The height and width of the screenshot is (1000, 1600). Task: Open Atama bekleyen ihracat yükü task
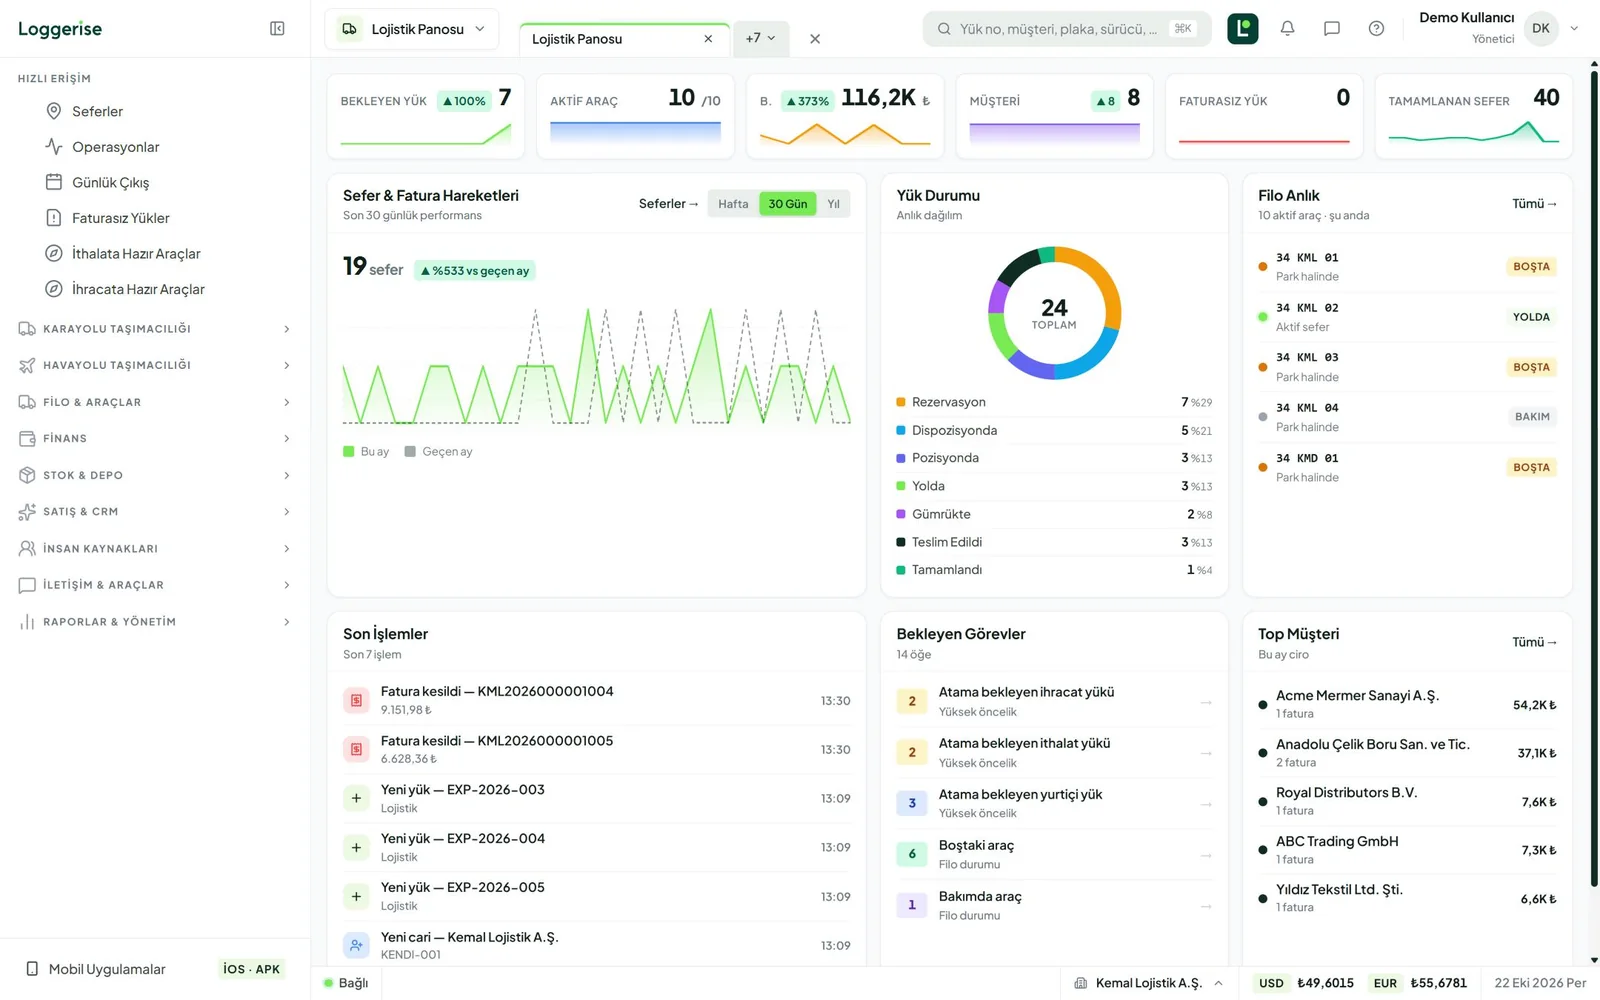click(x=1054, y=701)
